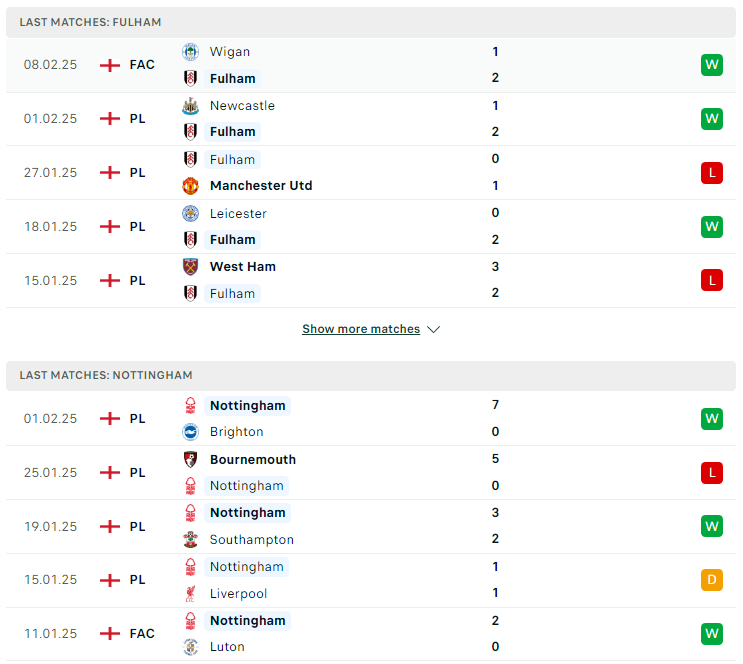Screen dimensions: 743x664
Task: Click the West Ham crest icon
Action: [x=190, y=267]
